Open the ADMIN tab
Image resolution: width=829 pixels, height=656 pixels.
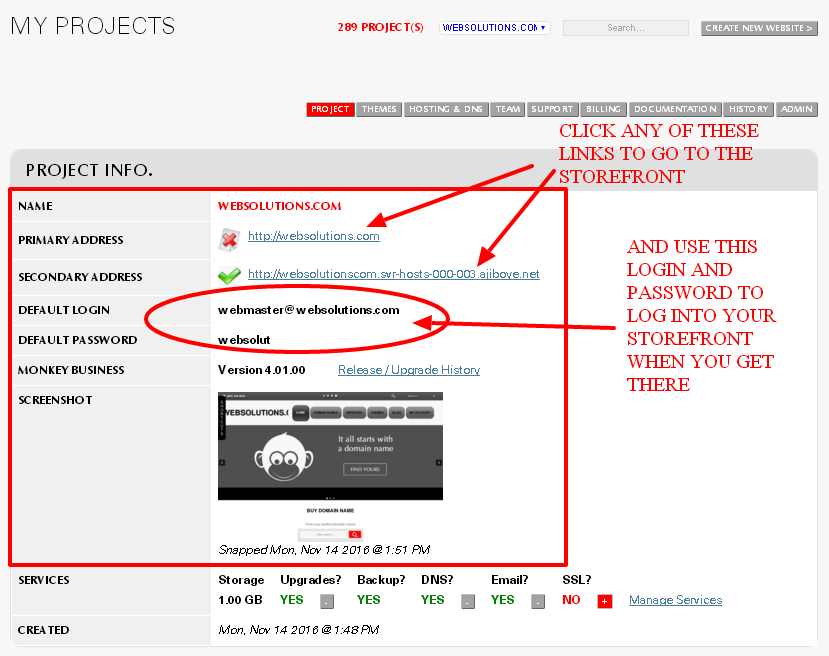point(796,109)
